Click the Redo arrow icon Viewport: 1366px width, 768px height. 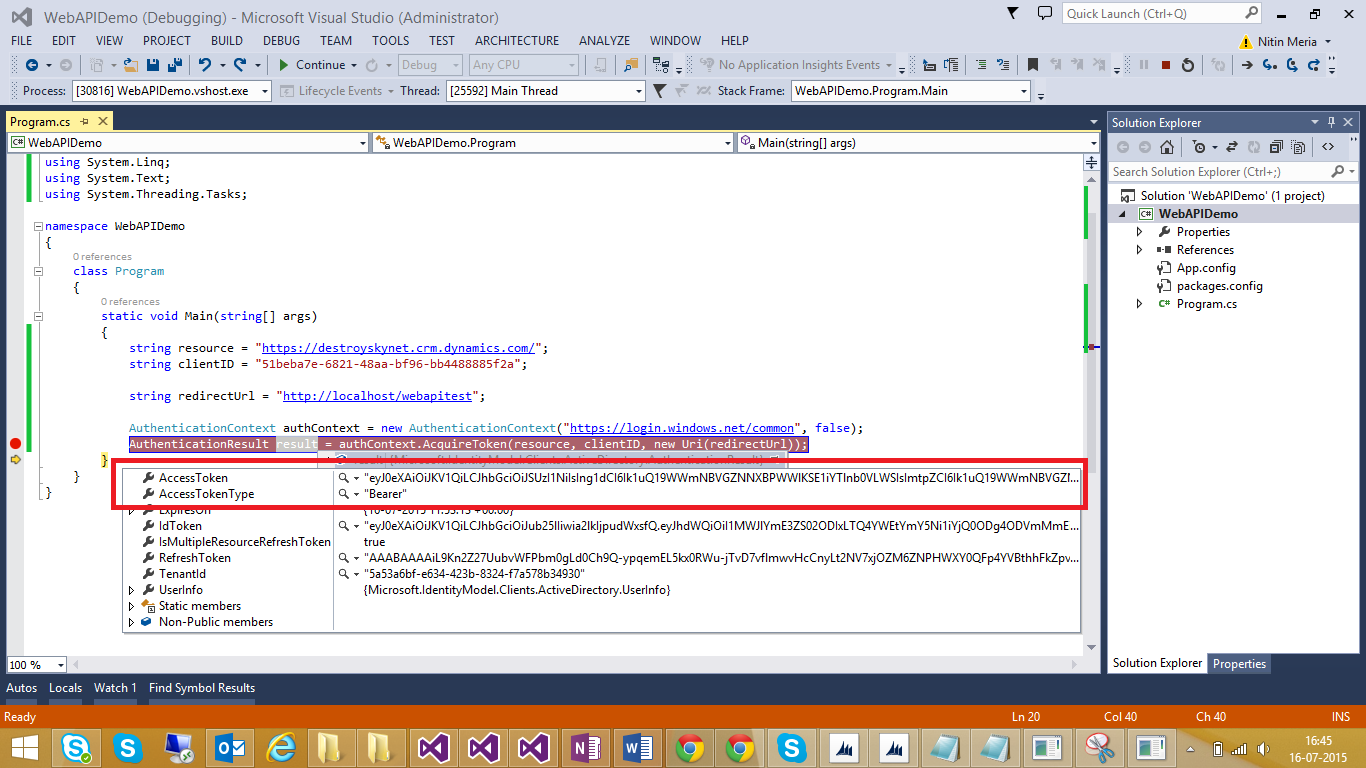point(240,65)
